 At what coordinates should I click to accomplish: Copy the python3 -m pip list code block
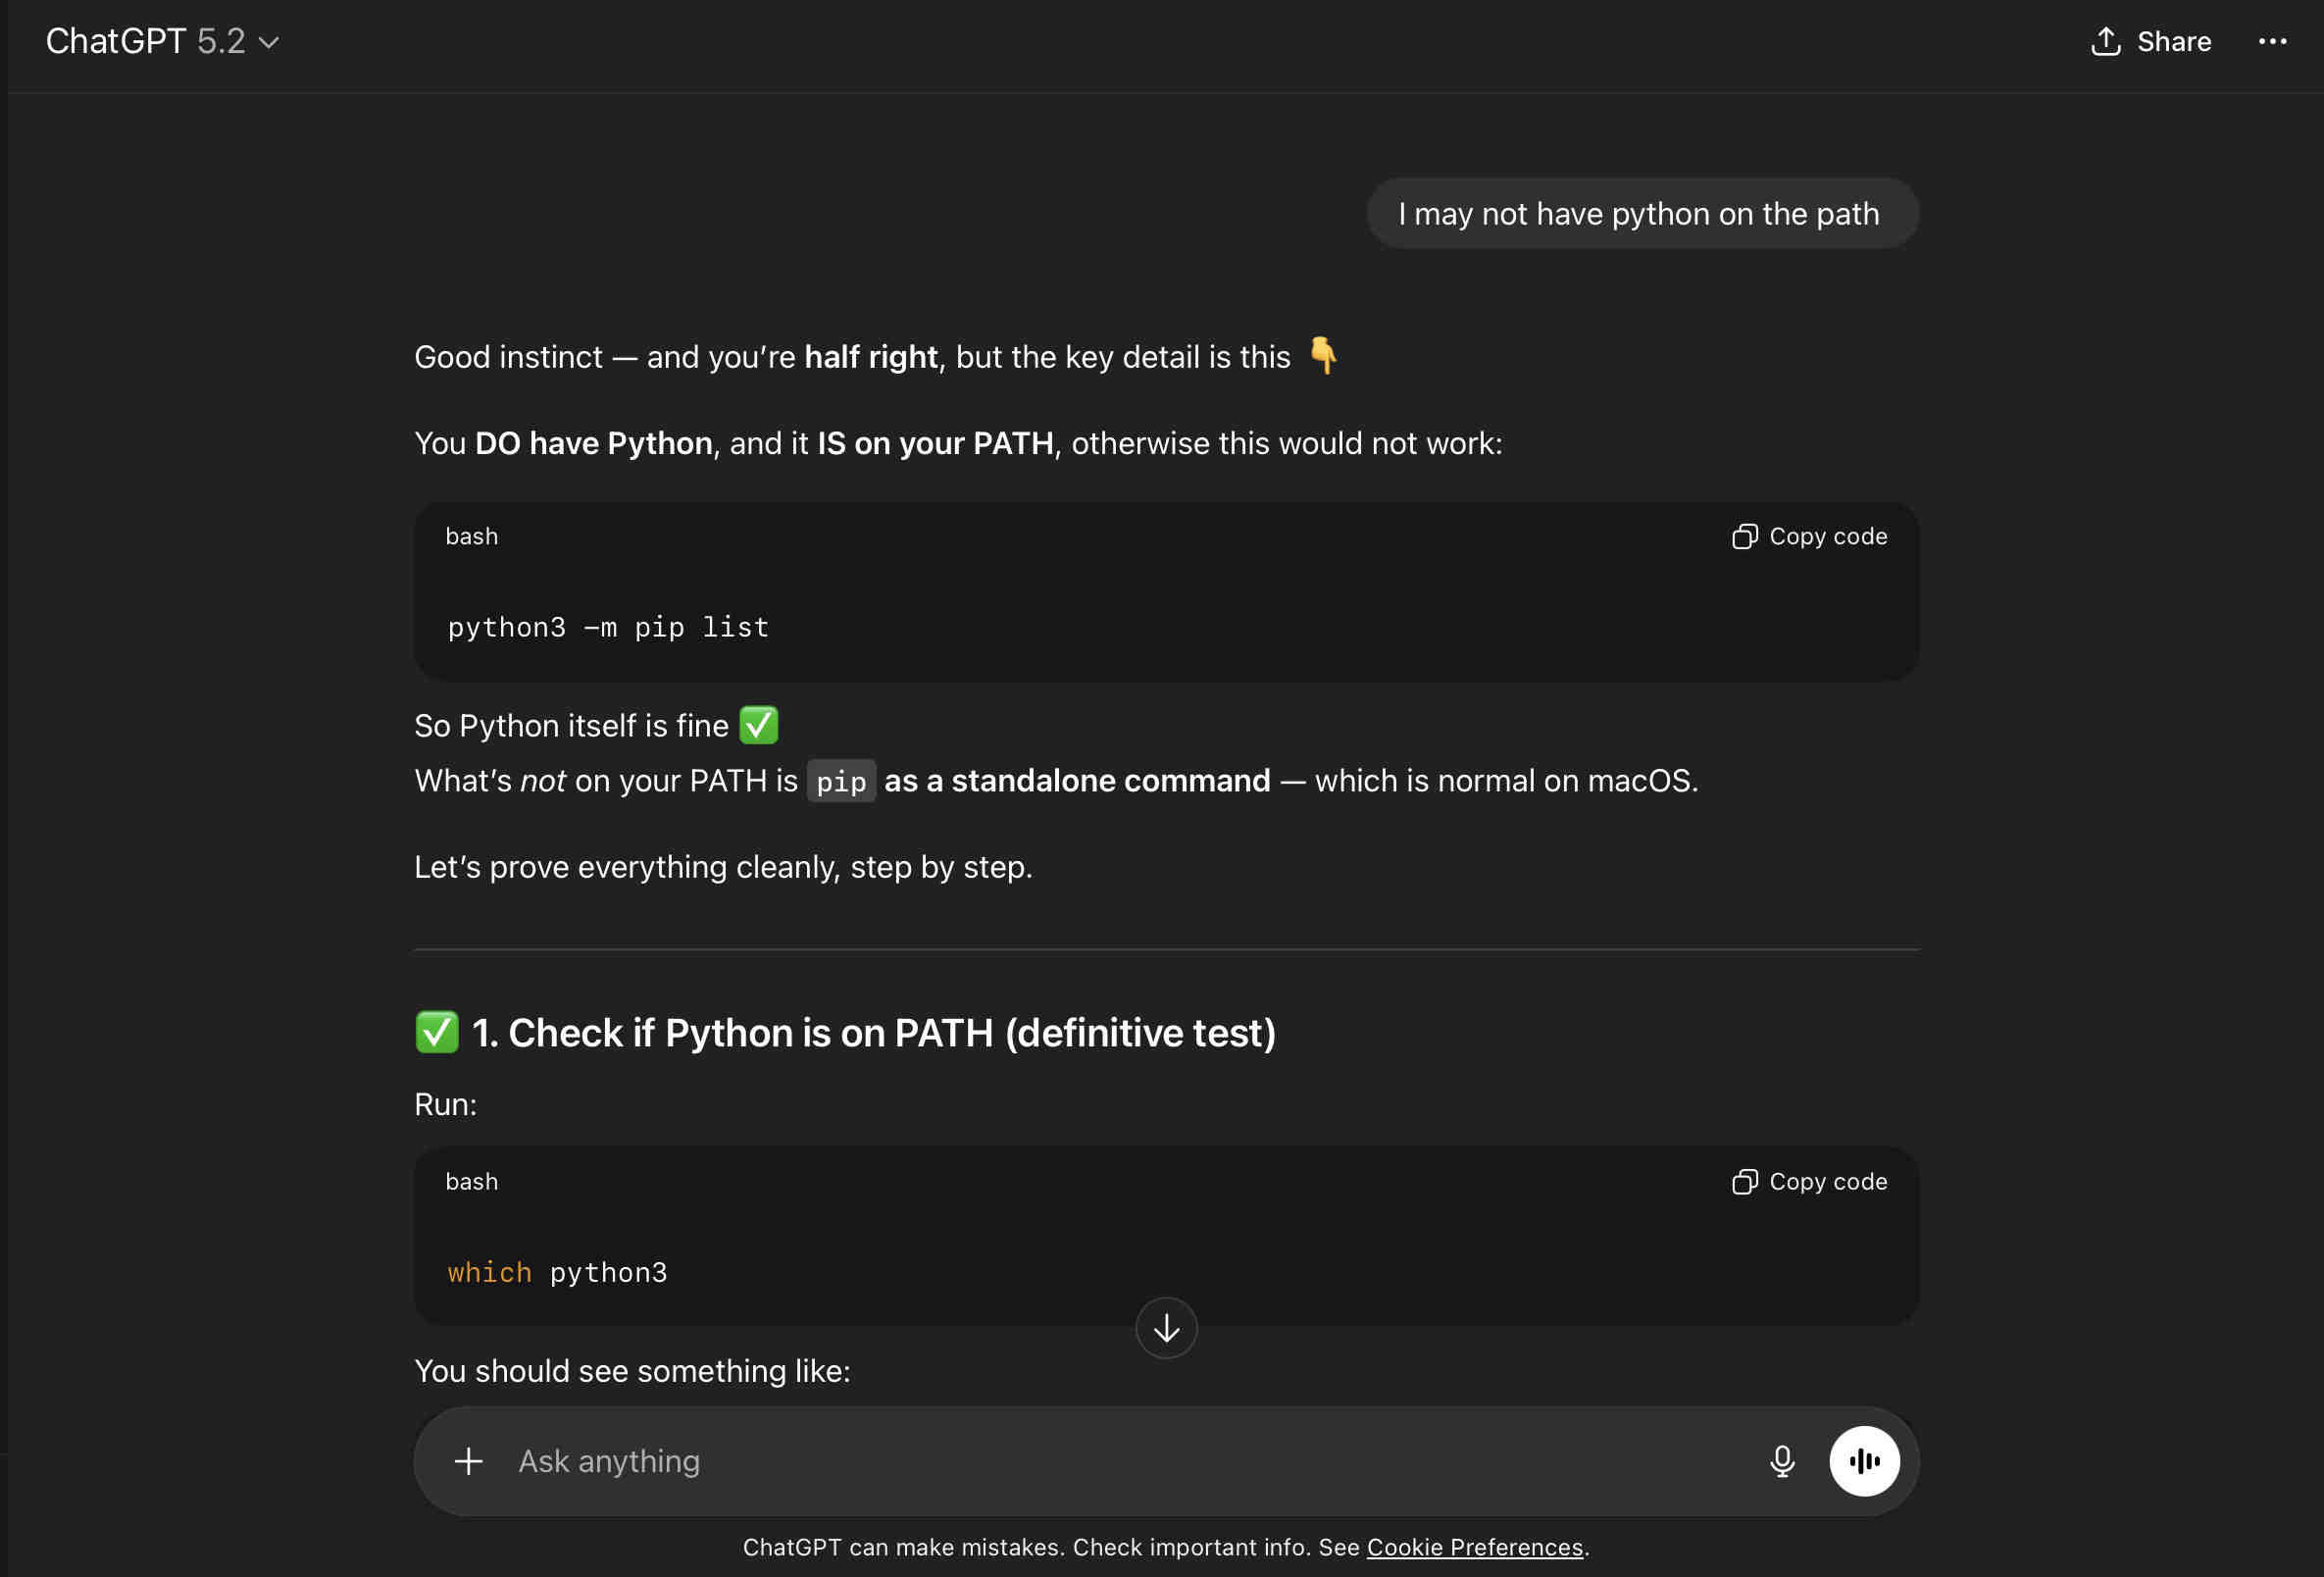click(x=1809, y=536)
